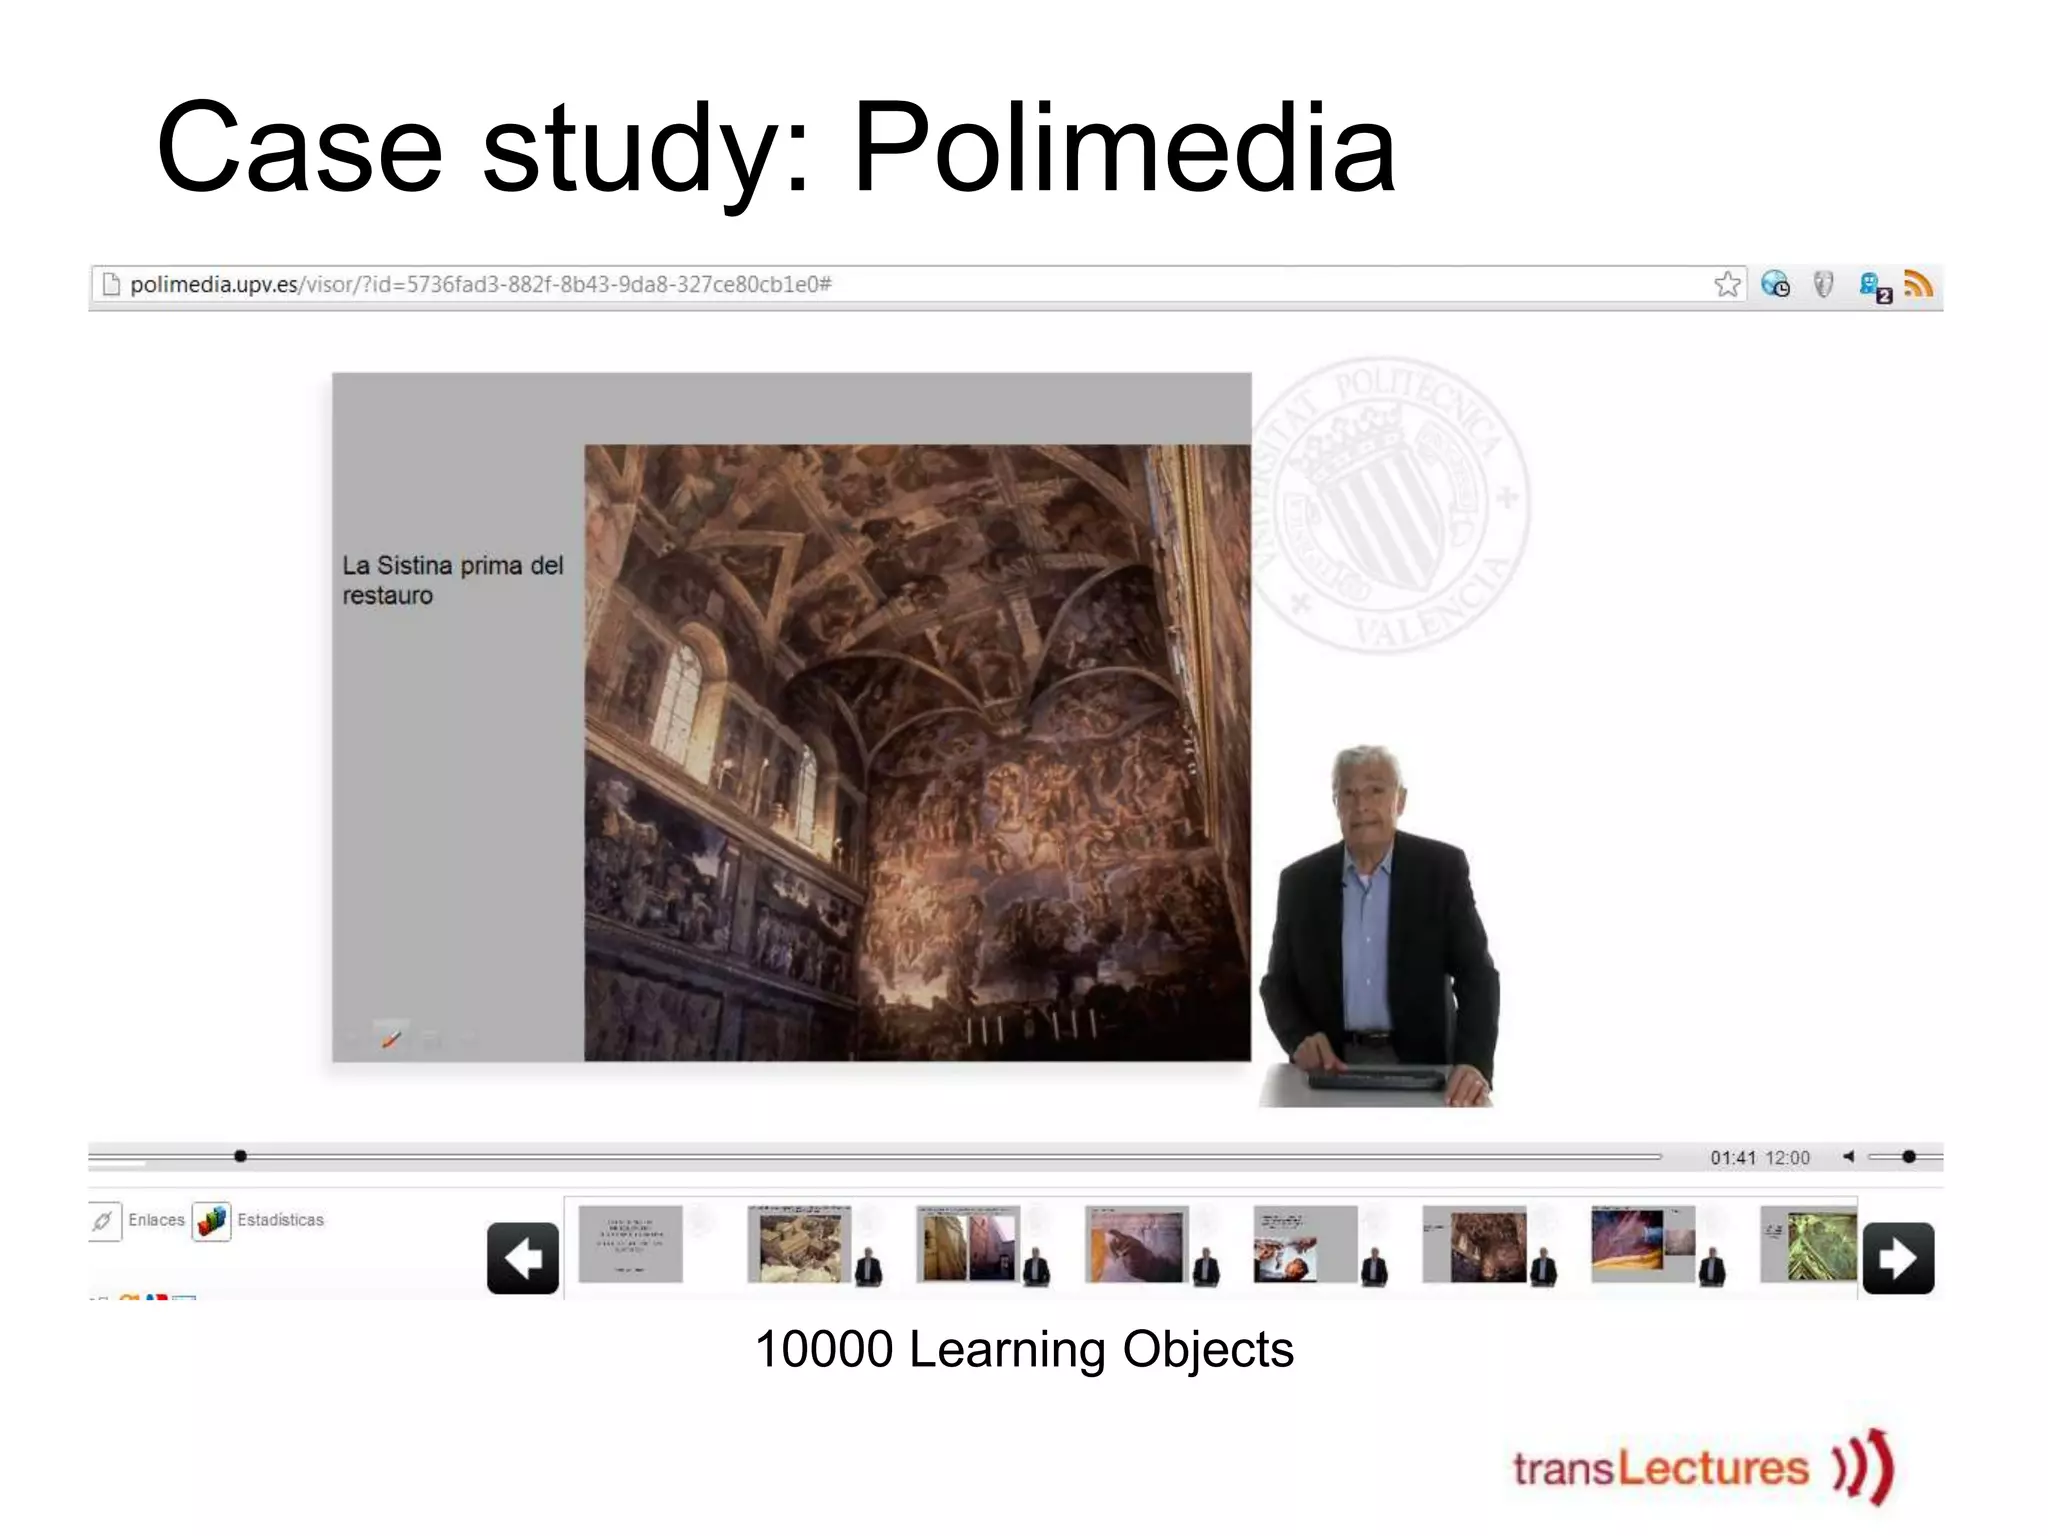Image resolution: width=2048 pixels, height=1536 pixels.
Task: Click the left arrow to see previous slide thumbnails
Action: click(523, 1258)
